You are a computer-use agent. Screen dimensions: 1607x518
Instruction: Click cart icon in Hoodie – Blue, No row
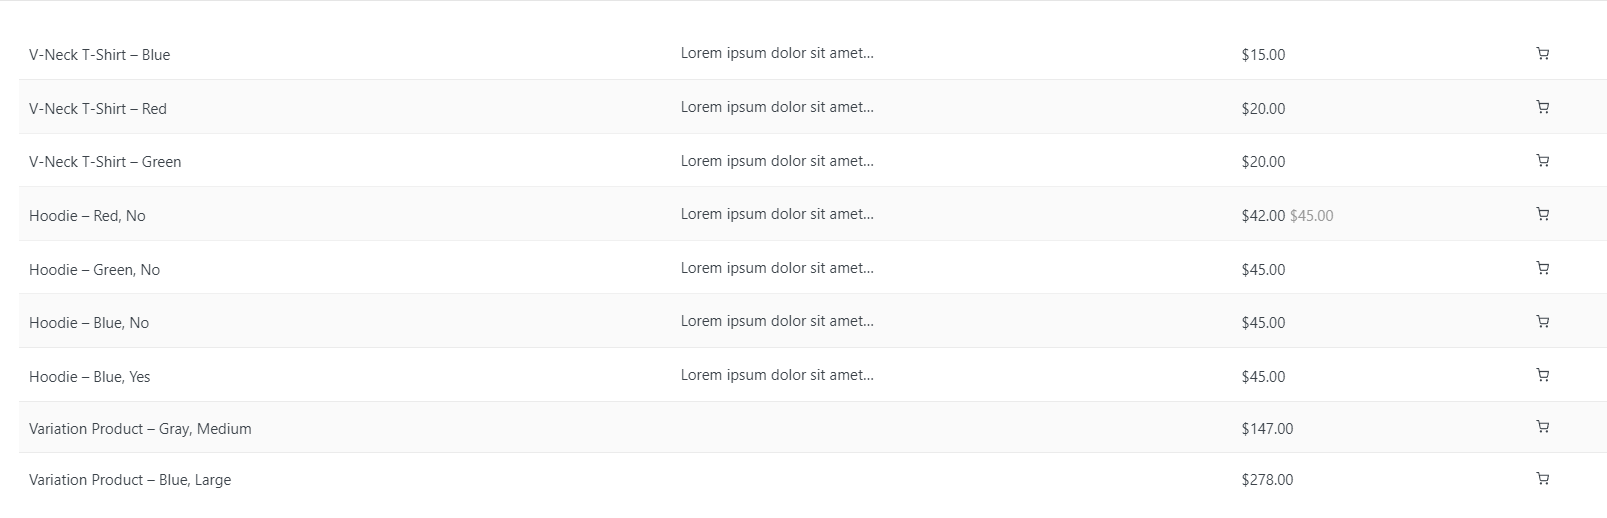pos(1542,322)
